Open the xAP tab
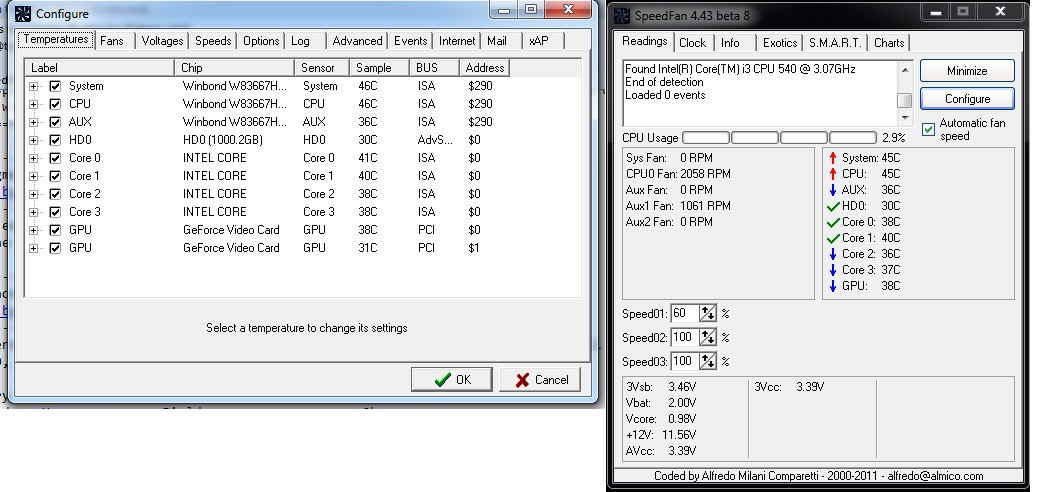The width and height of the screenshot is (1037, 492). point(544,41)
